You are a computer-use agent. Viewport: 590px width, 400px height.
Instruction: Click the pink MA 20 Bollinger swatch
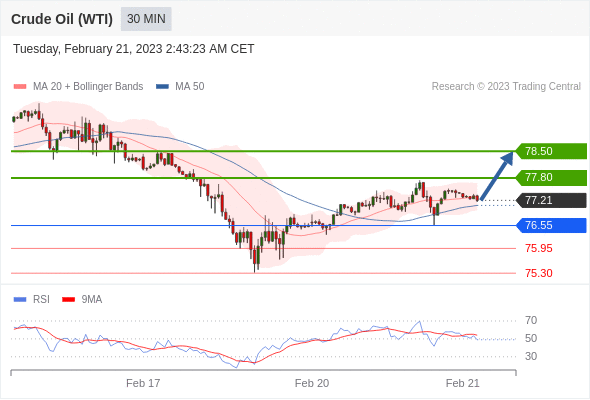click(20, 87)
